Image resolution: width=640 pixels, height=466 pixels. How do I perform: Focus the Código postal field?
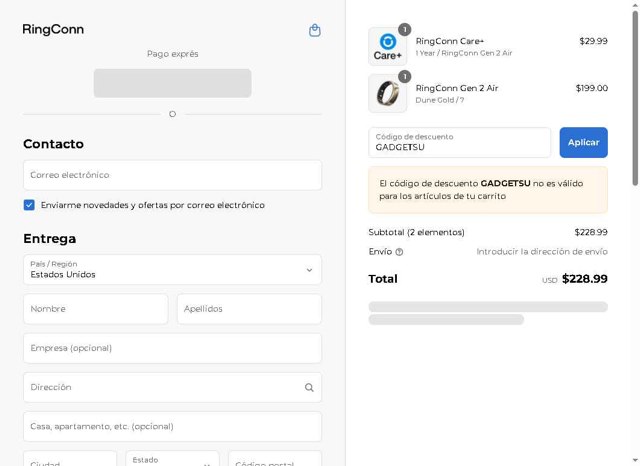pyautogui.click(x=275, y=459)
